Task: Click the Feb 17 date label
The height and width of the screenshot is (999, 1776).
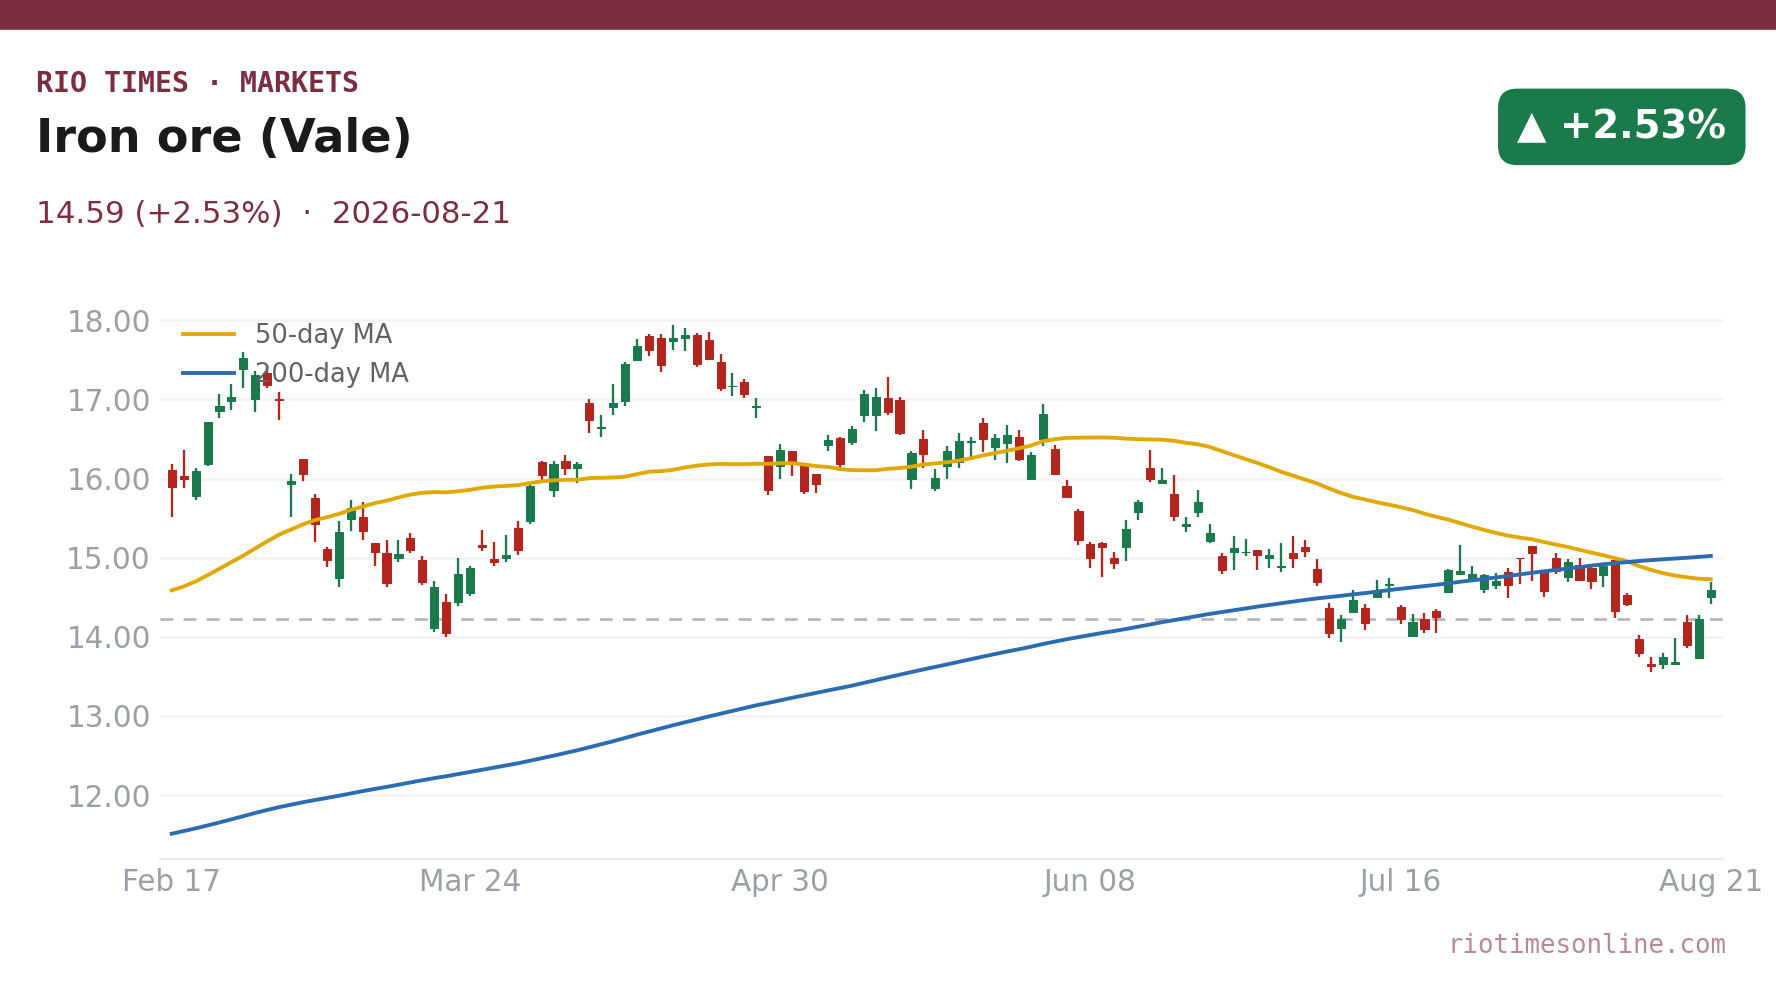Action: pos(171,882)
